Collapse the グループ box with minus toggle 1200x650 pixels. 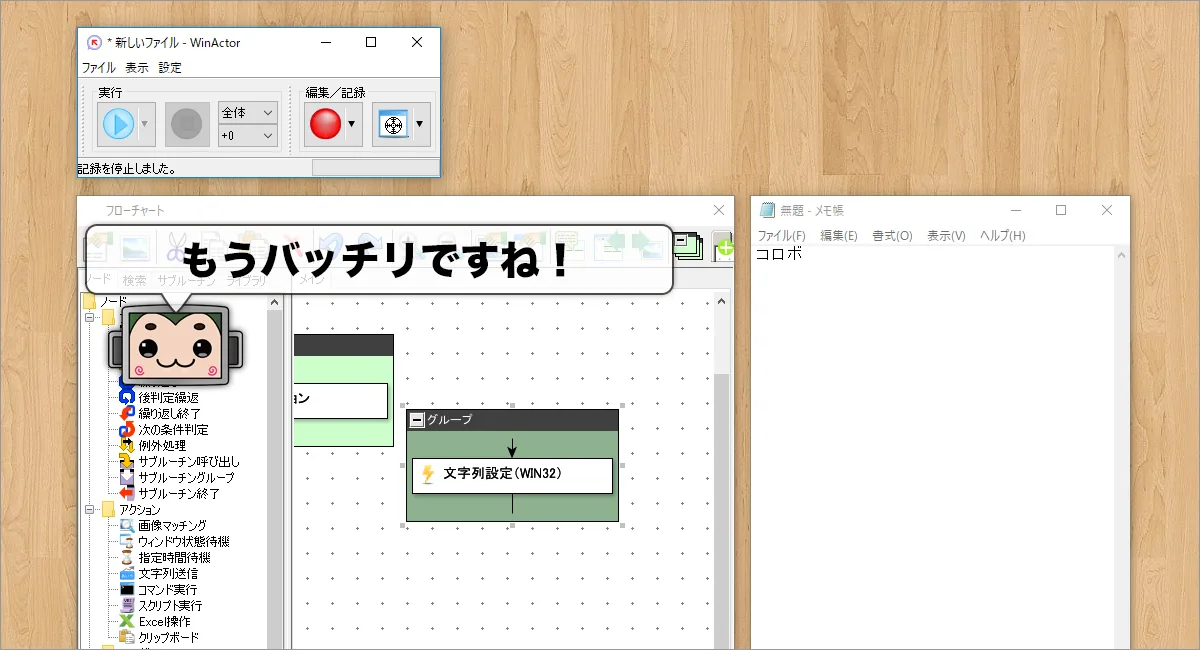[417, 420]
